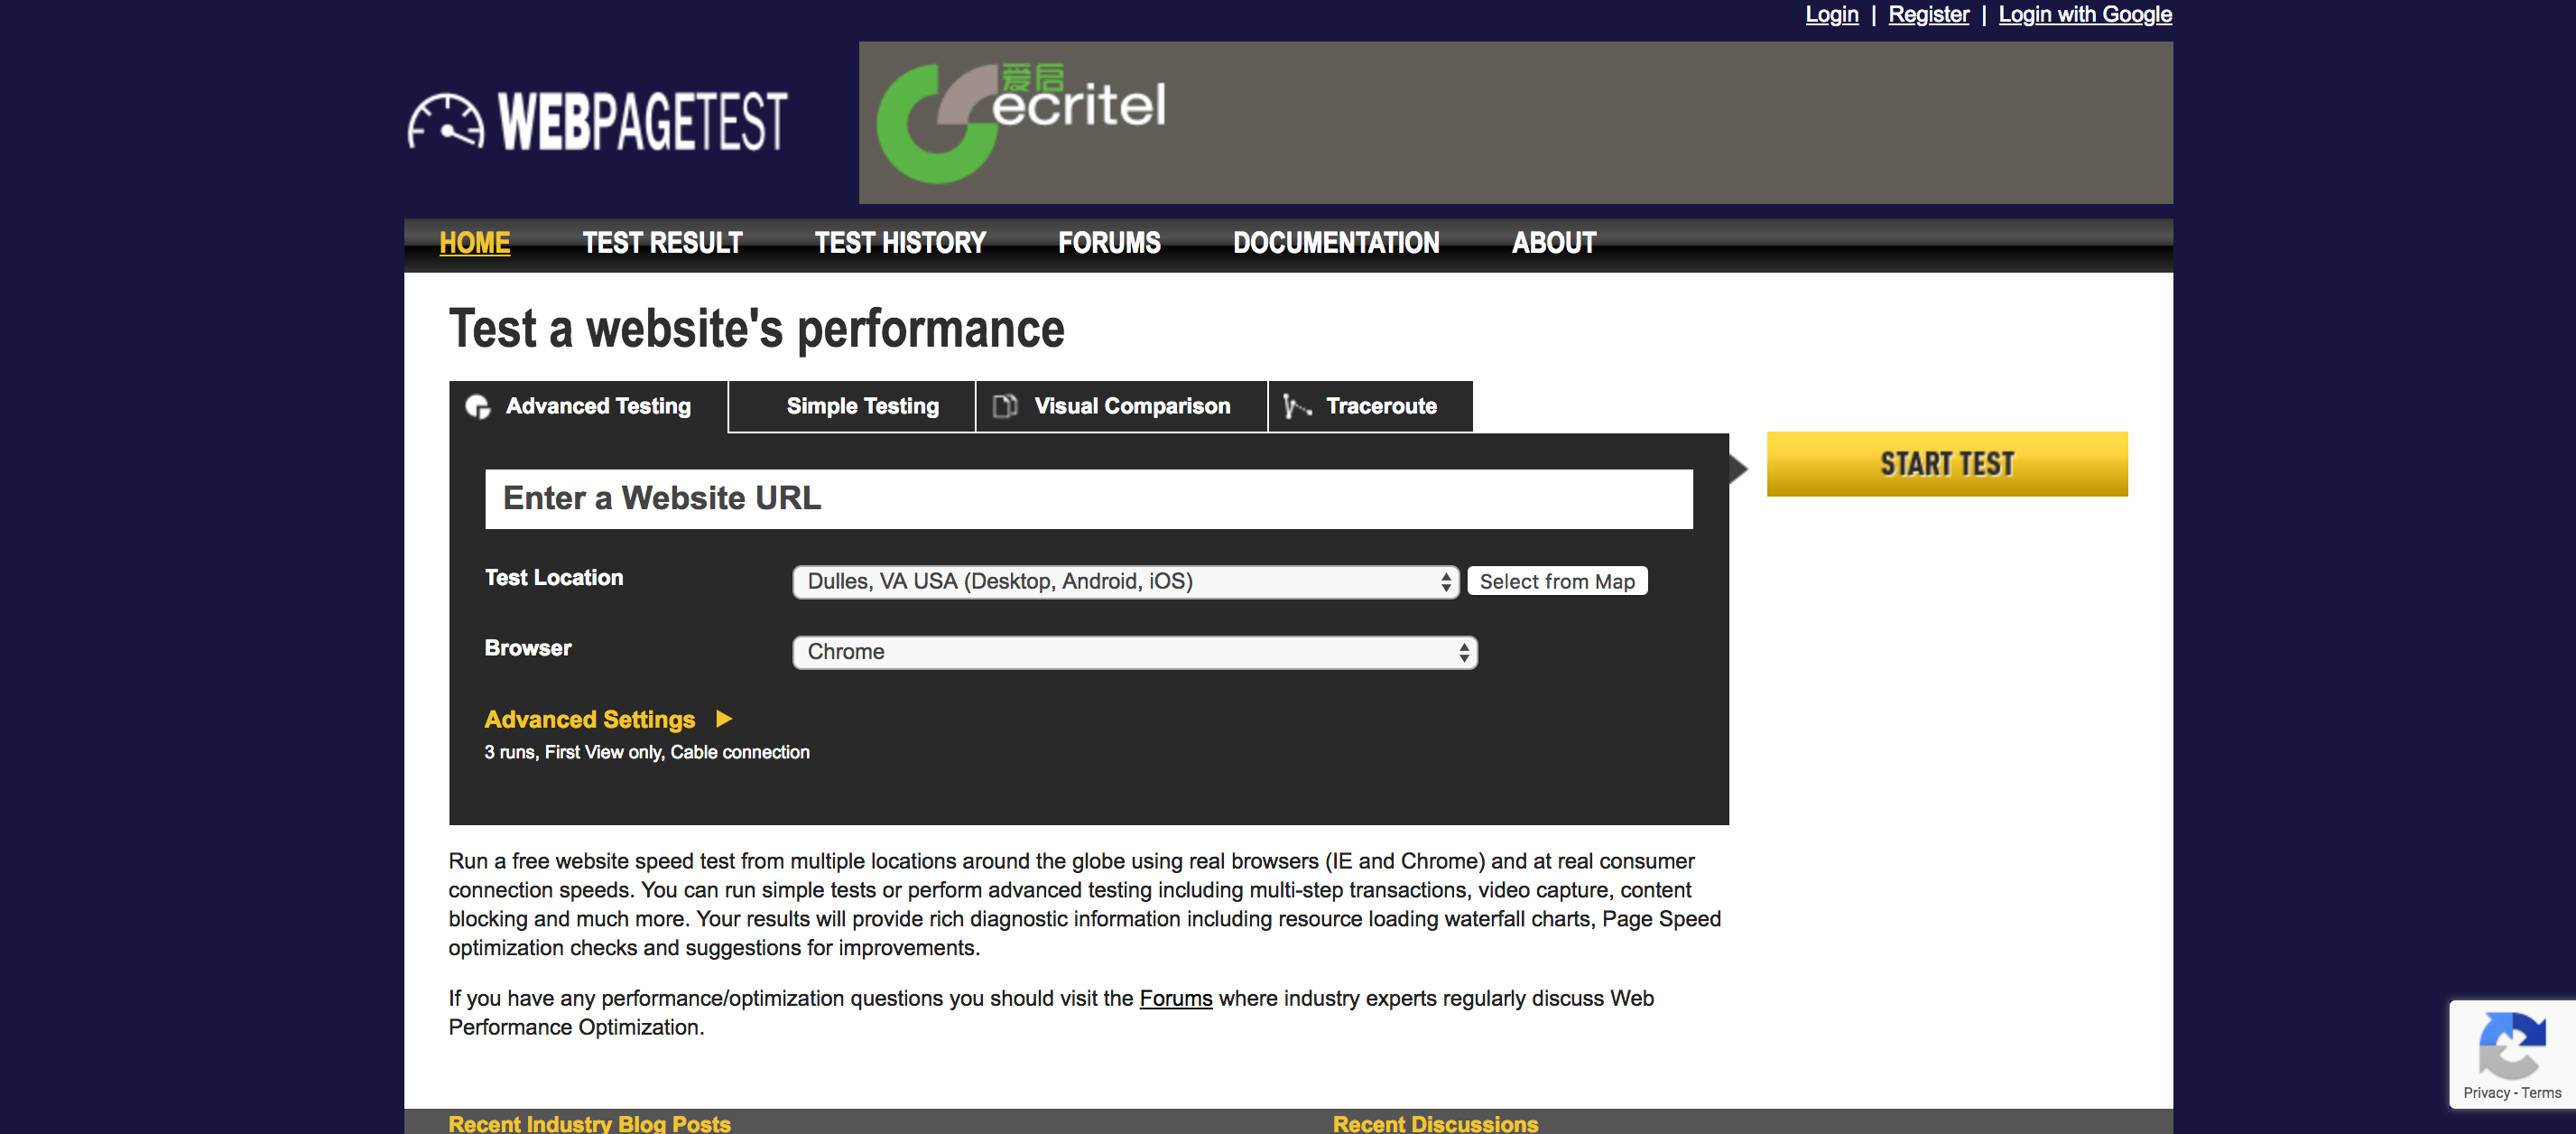Switch to the Simple Testing tab
Image resolution: width=2576 pixels, height=1134 pixels.
pyautogui.click(x=862, y=406)
